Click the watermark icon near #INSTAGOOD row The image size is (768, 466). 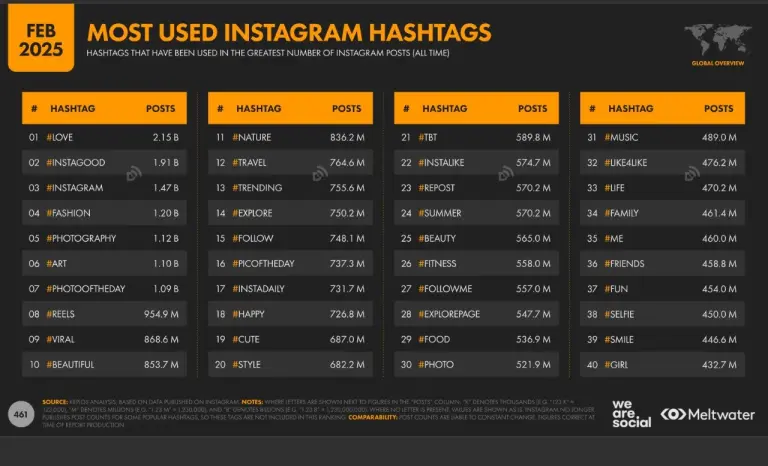coord(134,173)
